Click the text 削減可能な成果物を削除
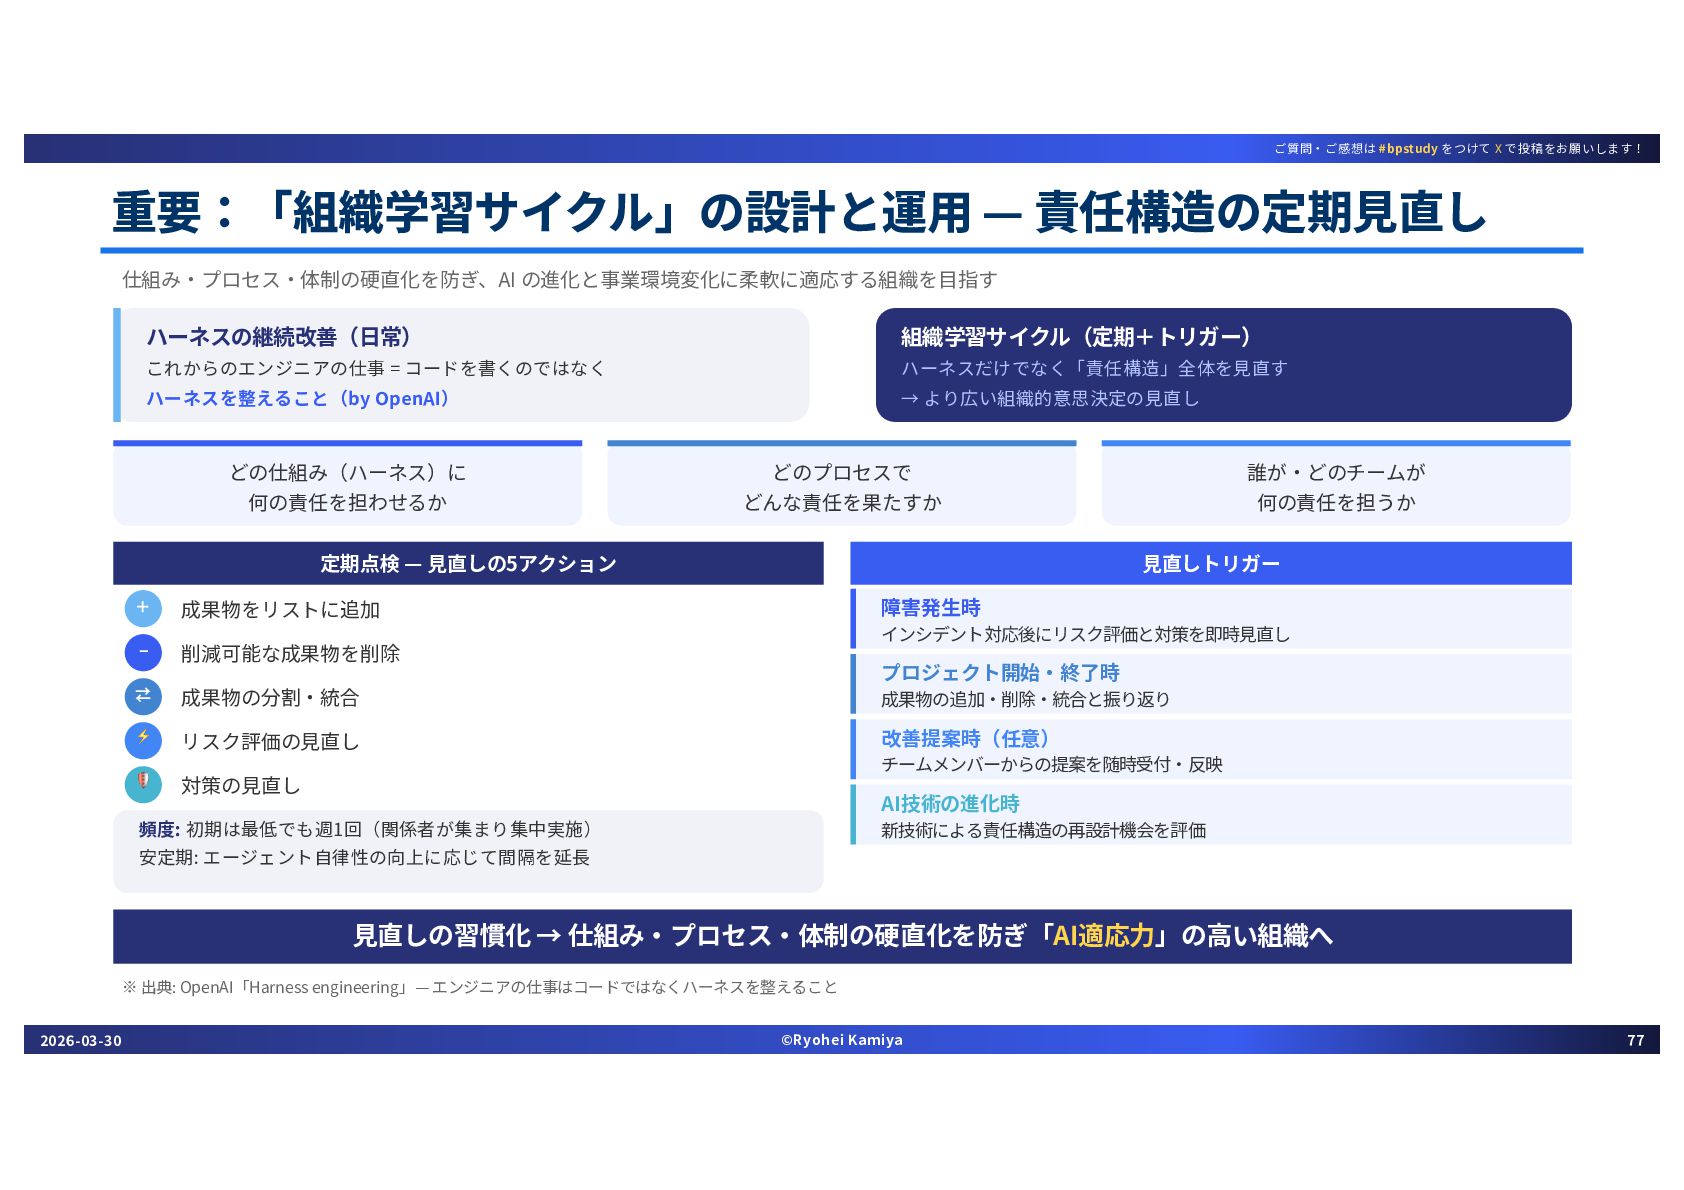 290,654
